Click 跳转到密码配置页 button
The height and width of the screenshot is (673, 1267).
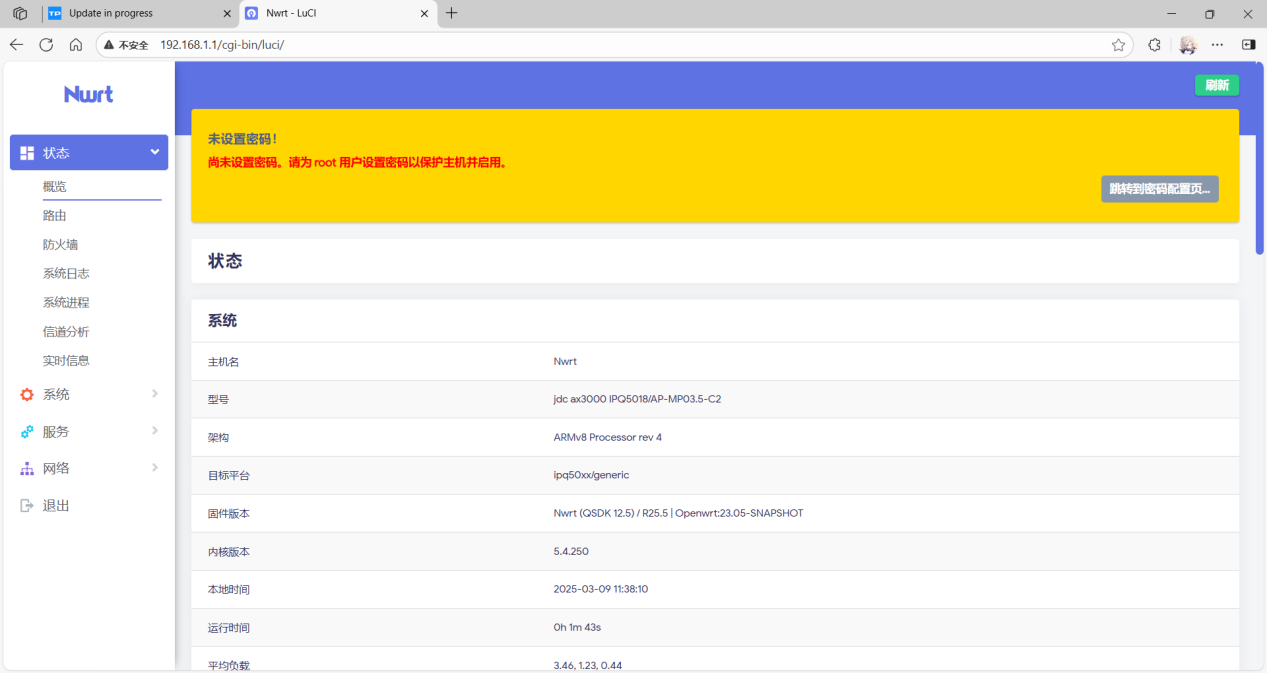click(x=1159, y=189)
